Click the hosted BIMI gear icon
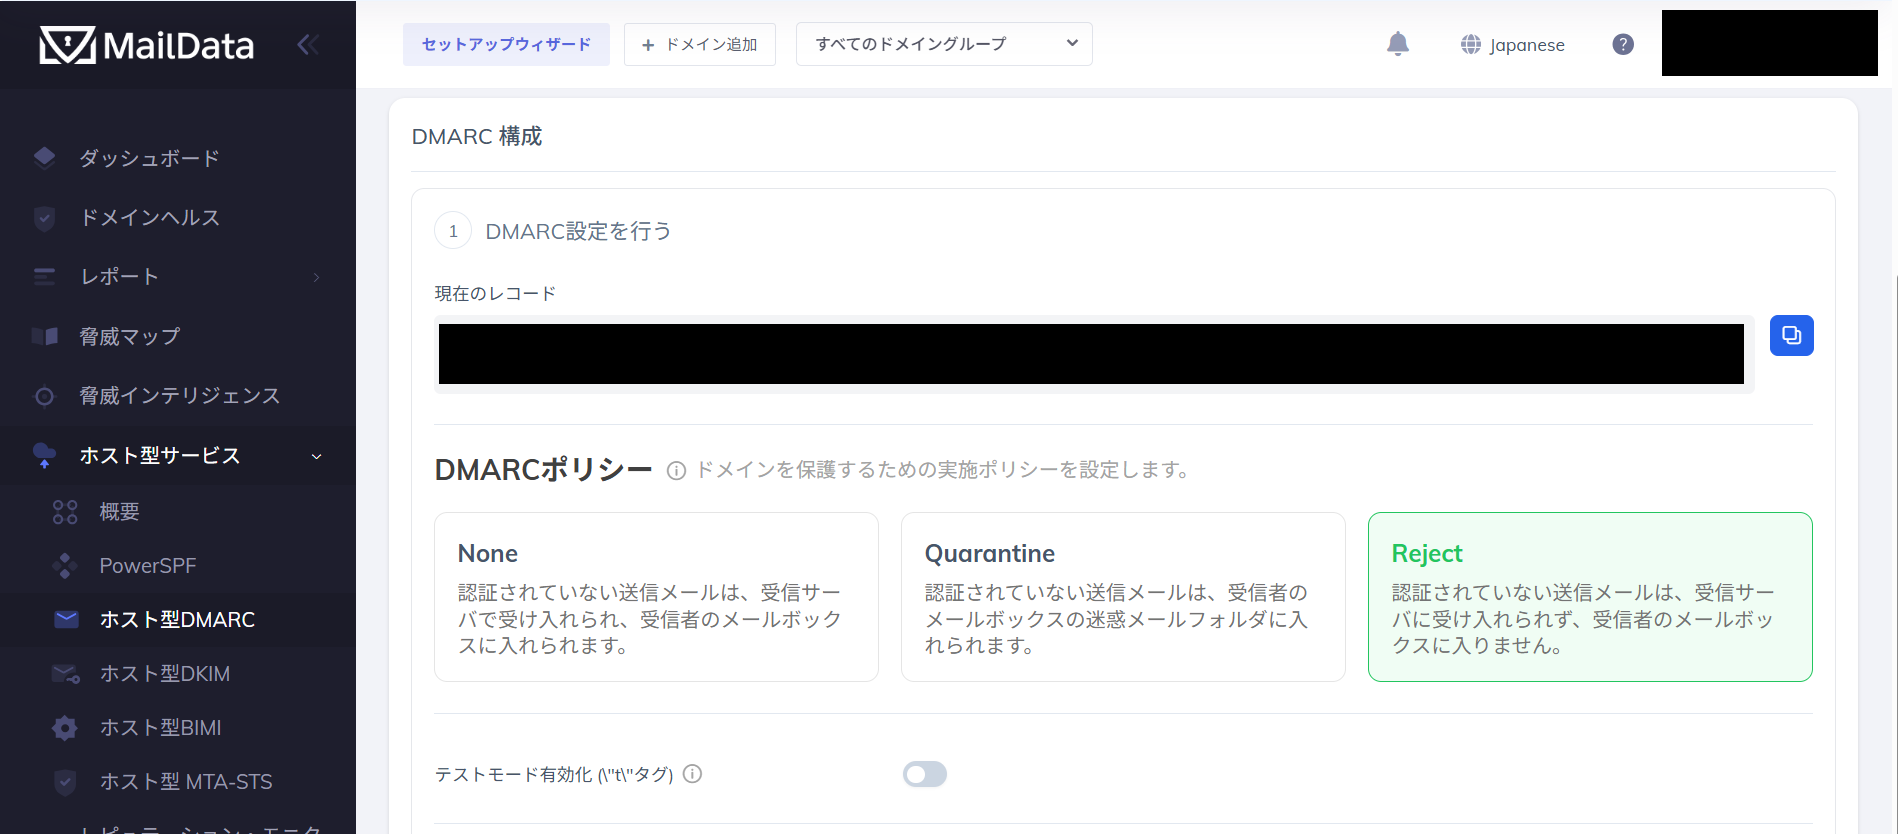 (x=65, y=728)
